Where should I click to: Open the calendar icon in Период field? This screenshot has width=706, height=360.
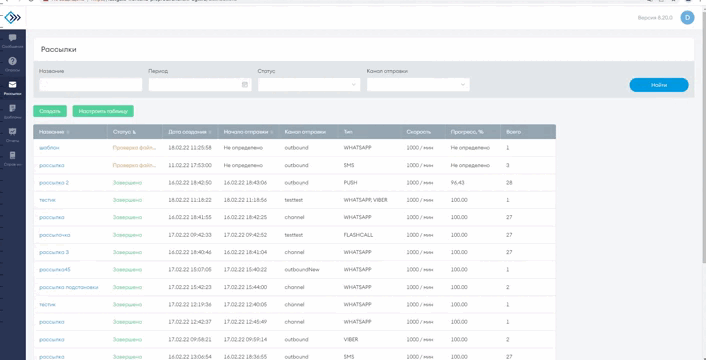click(x=245, y=85)
